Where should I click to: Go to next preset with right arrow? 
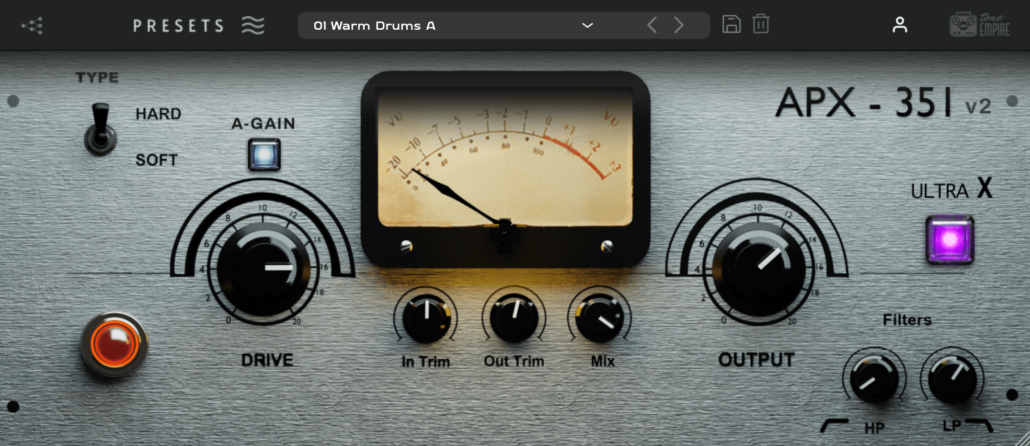(x=679, y=25)
